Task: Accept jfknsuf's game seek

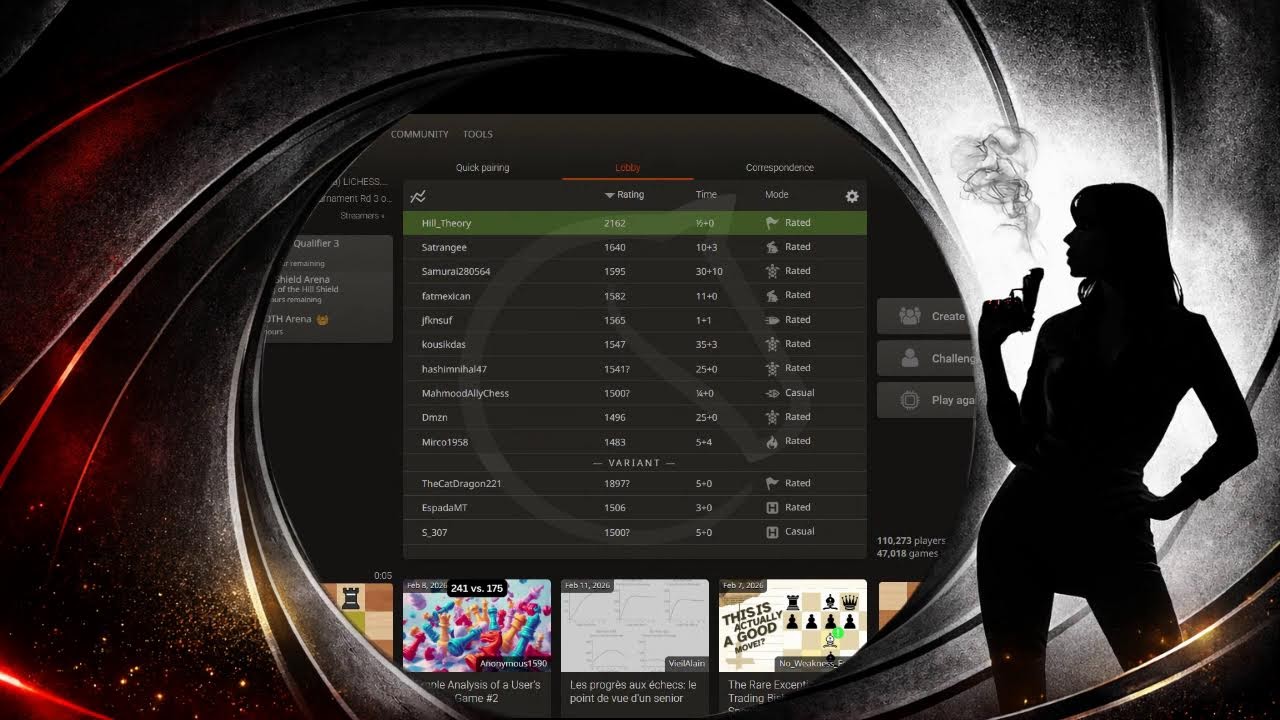Action: click(x=635, y=320)
